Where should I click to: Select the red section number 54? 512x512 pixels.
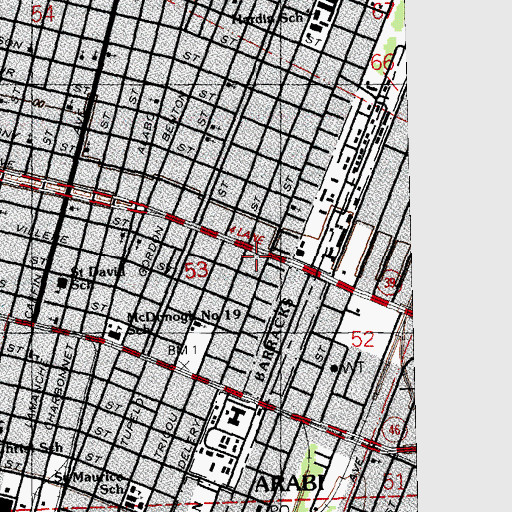pos(42,14)
